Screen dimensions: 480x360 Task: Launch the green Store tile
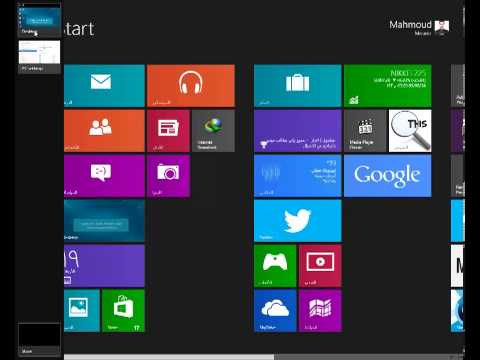pos(123,311)
